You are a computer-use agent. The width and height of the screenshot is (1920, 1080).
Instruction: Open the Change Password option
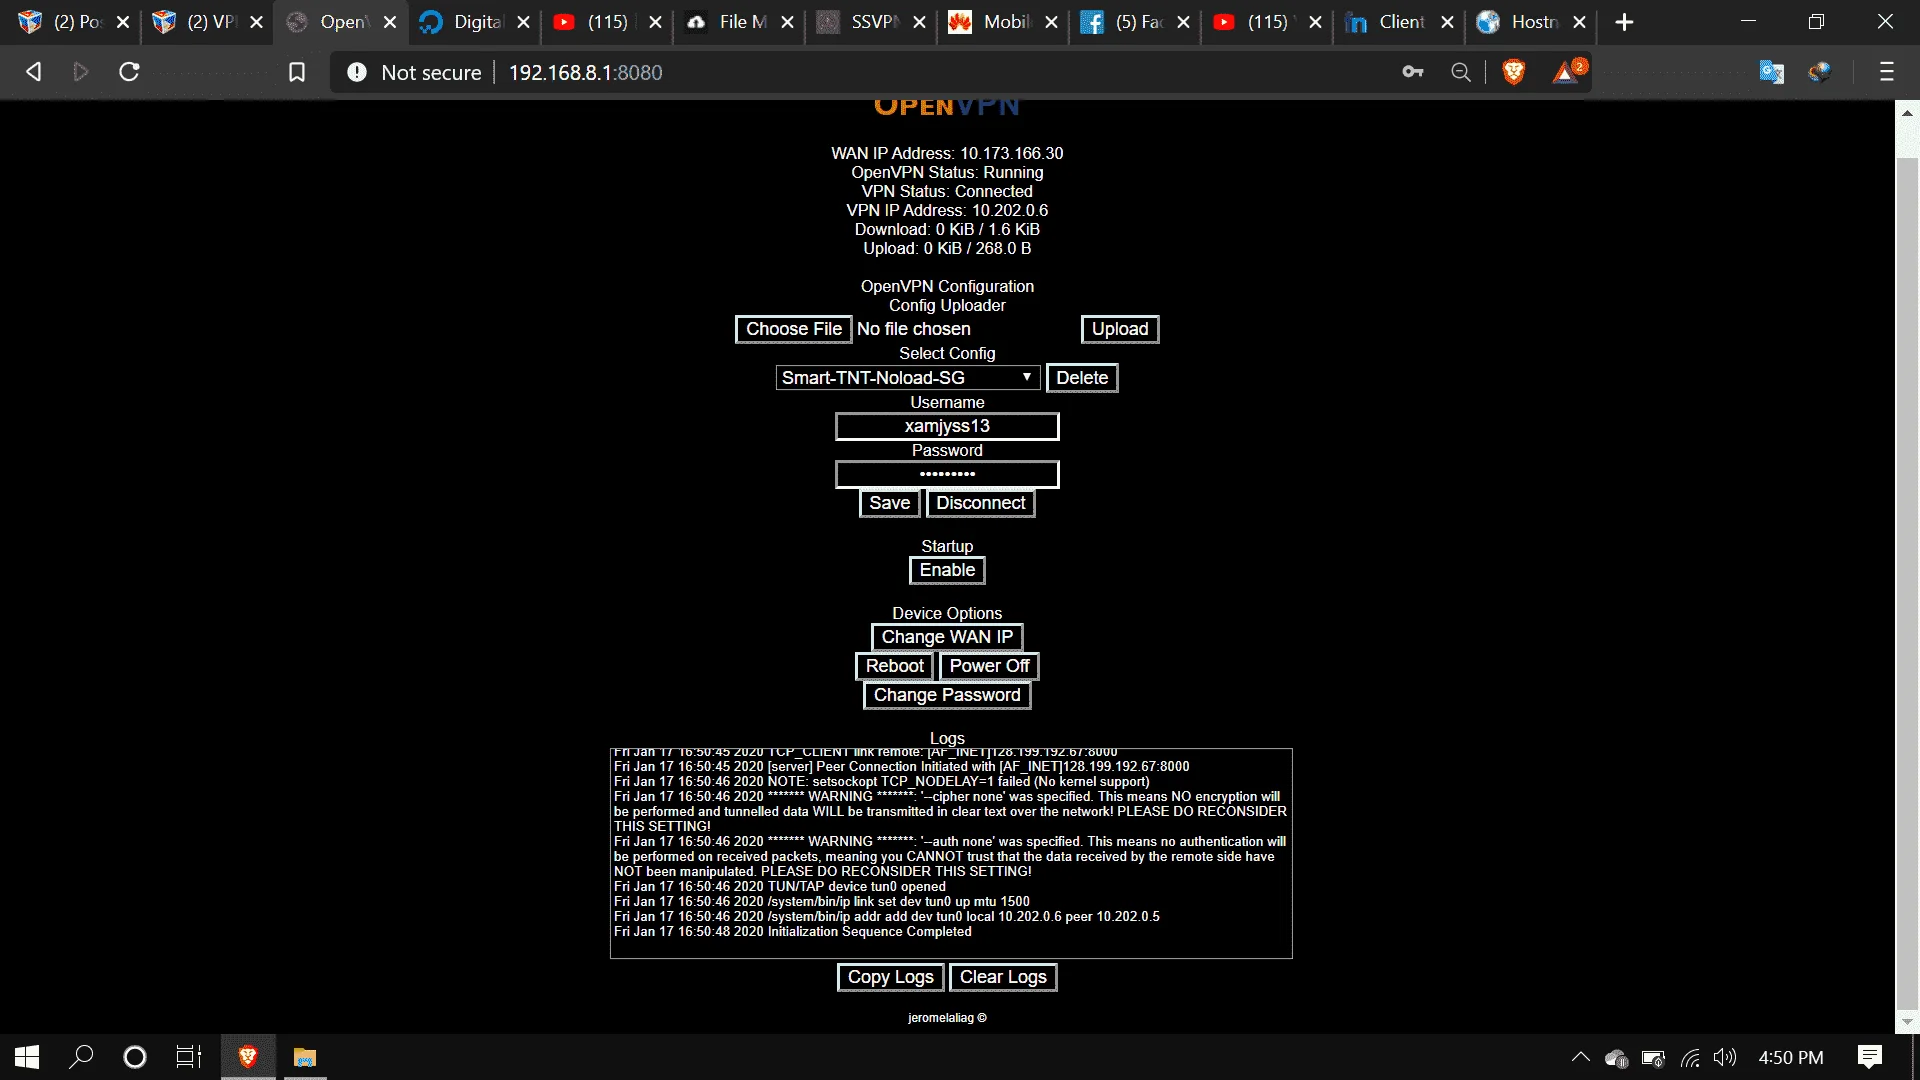pyautogui.click(x=947, y=695)
